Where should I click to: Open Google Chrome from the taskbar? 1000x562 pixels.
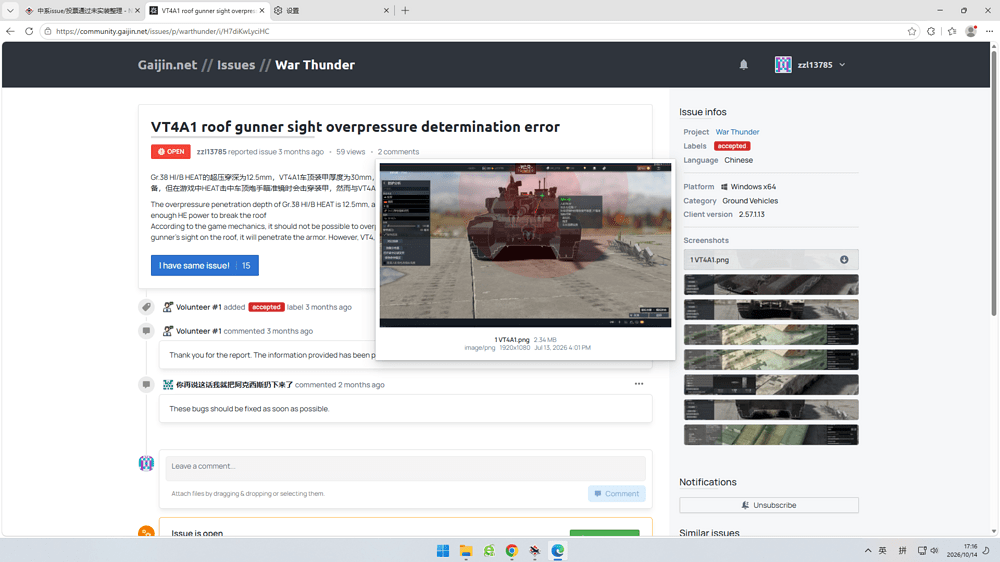pyautogui.click(x=511, y=551)
